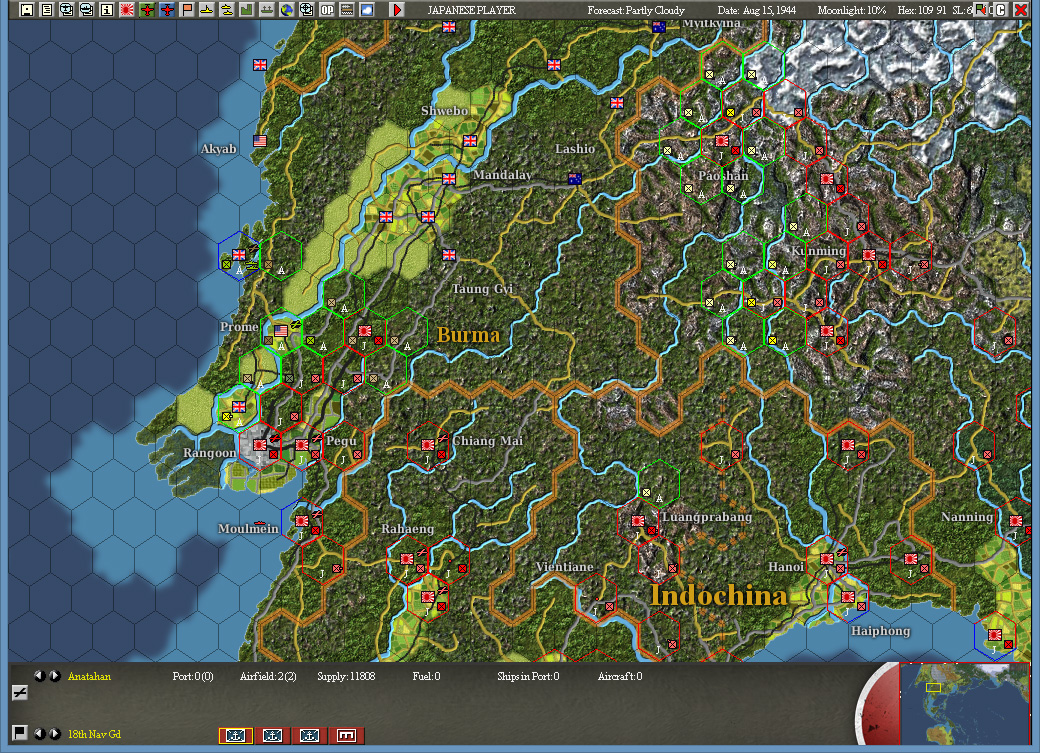
Task: Select the third anchor unit counter
Action: click(309, 735)
